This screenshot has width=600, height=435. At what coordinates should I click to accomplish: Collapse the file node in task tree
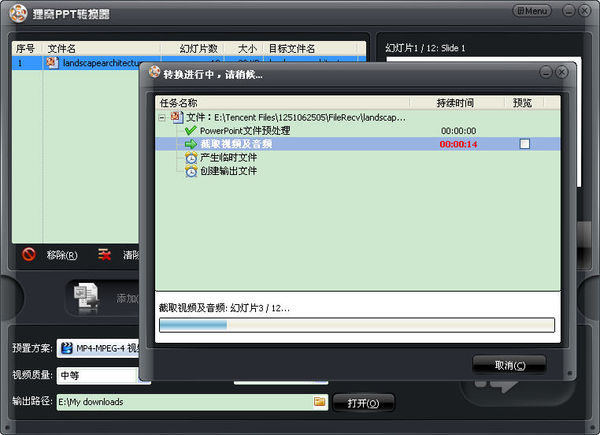pyautogui.click(x=162, y=117)
